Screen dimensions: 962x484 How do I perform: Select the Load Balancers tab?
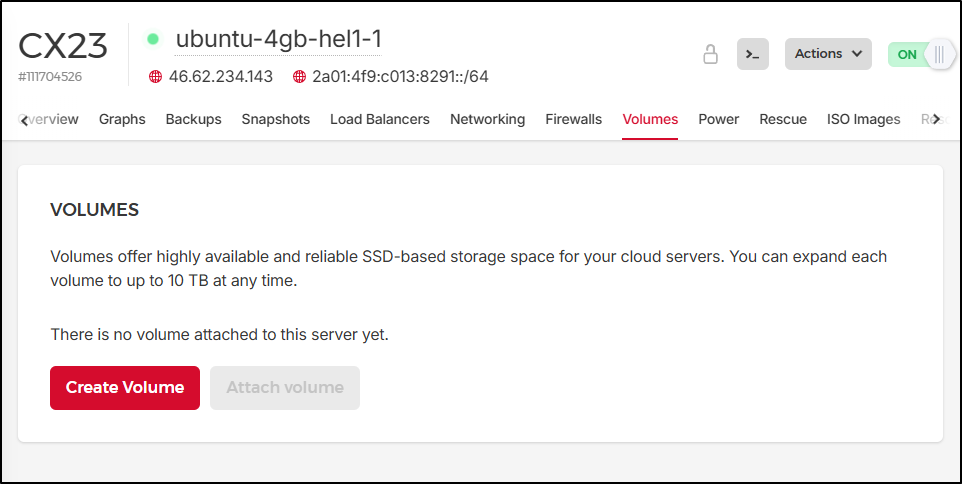[x=380, y=119]
